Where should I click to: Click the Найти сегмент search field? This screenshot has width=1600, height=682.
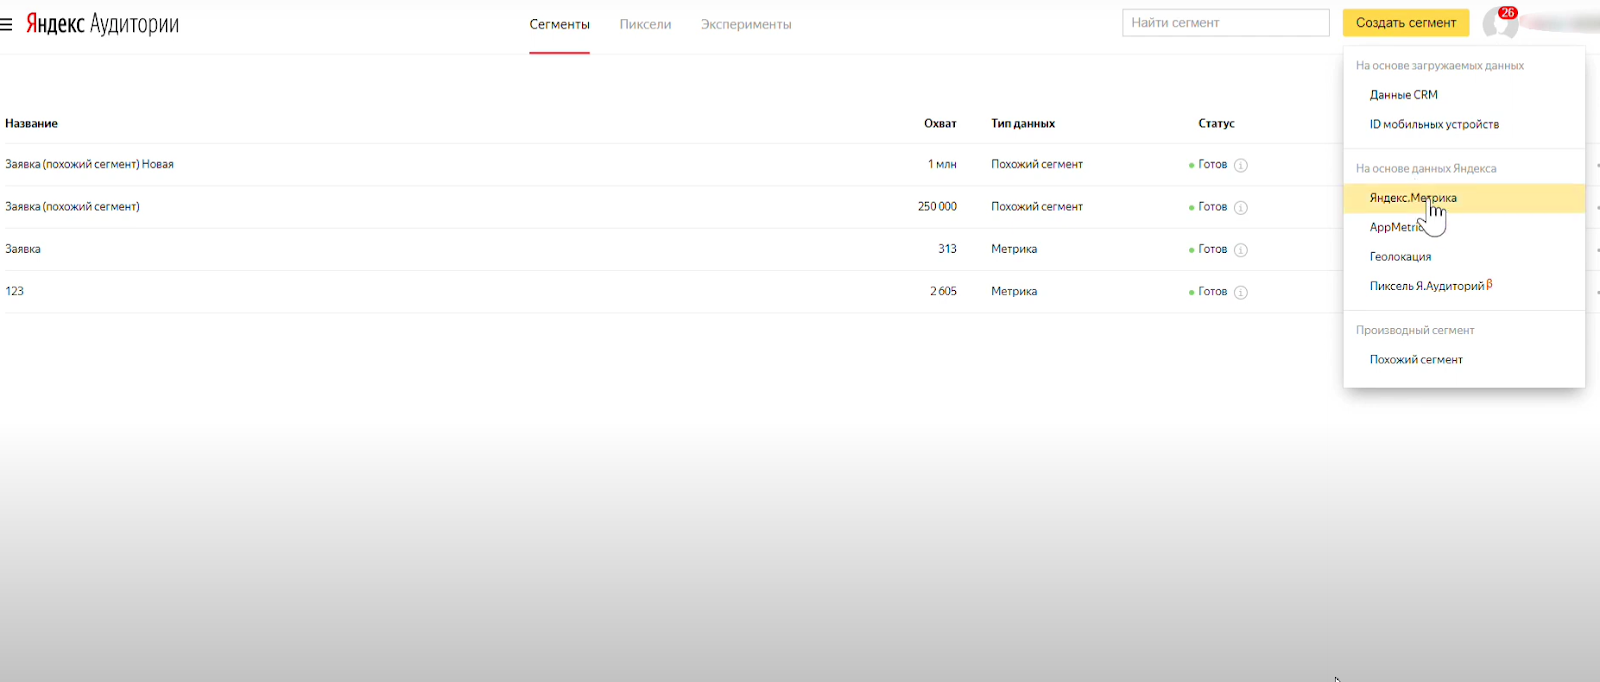tap(1226, 23)
